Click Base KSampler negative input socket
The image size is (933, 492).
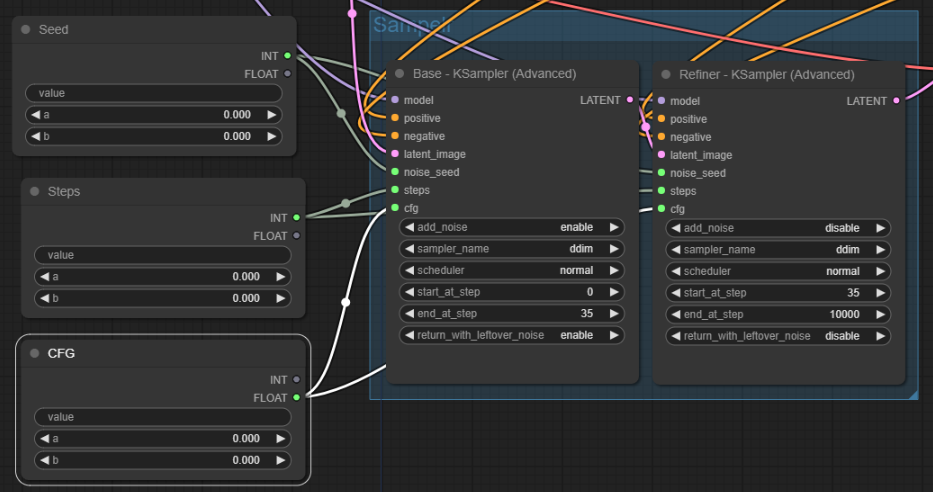click(x=395, y=136)
